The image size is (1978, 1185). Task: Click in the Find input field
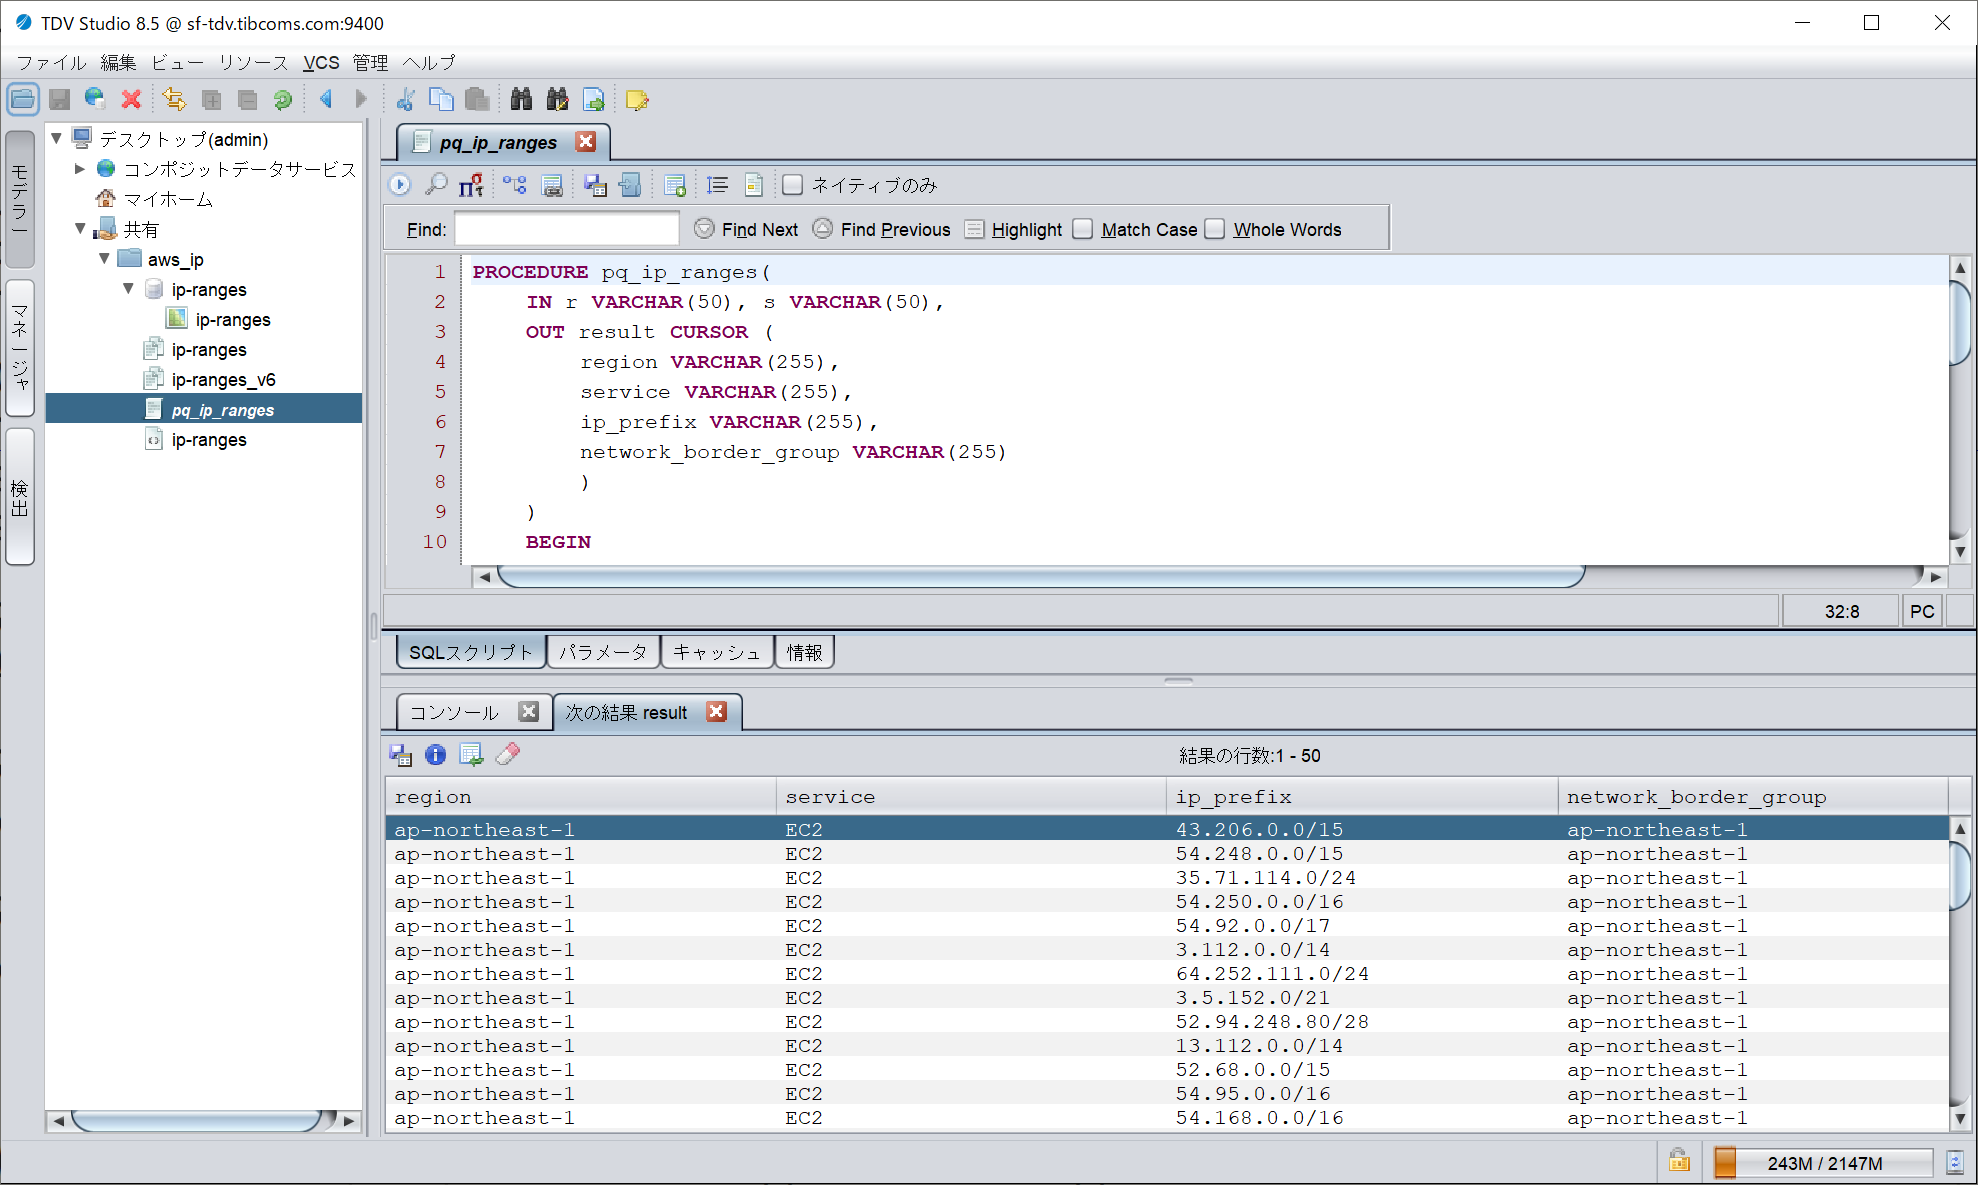(567, 229)
